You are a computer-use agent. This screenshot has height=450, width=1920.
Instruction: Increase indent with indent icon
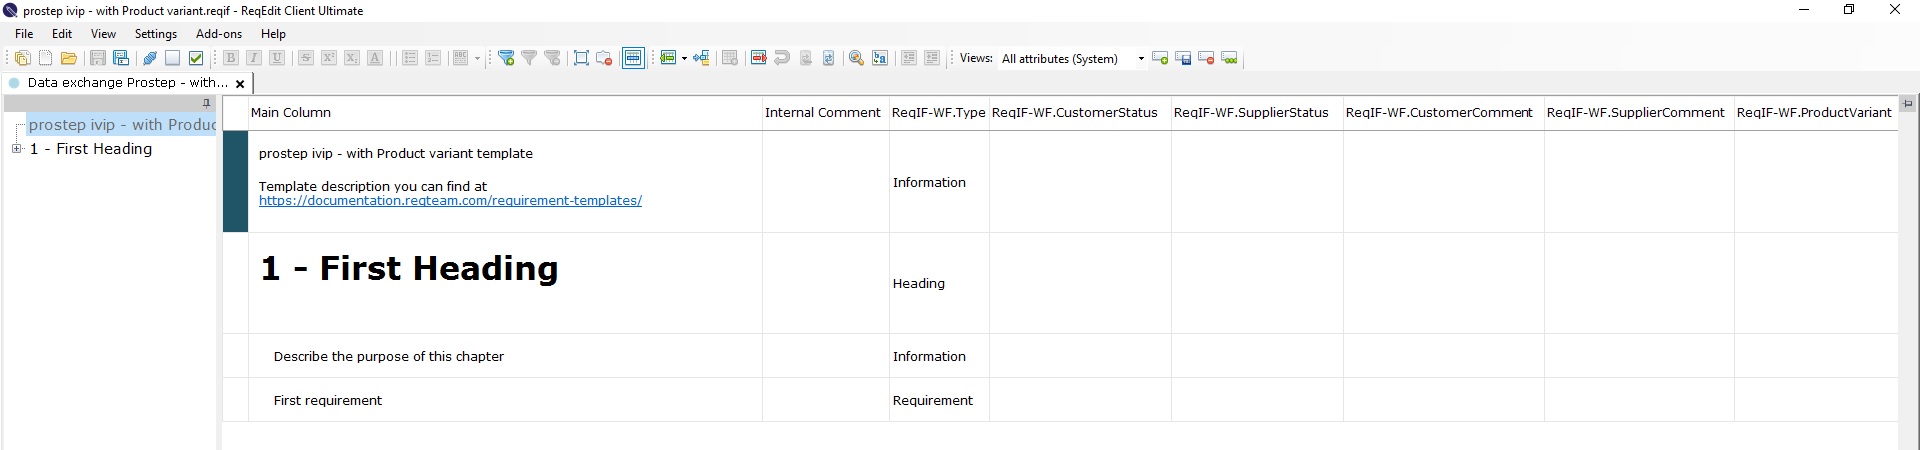(932, 58)
